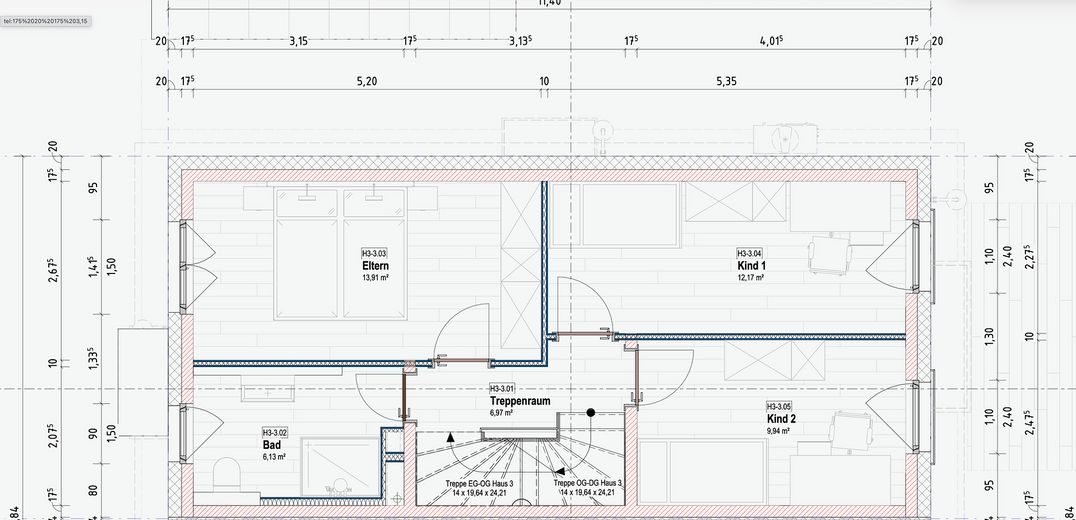Screen dimensions: 1076x520
Task: Click the Treppe OG-DG Haus 3 label
Action: pyautogui.click(x=588, y=484)
